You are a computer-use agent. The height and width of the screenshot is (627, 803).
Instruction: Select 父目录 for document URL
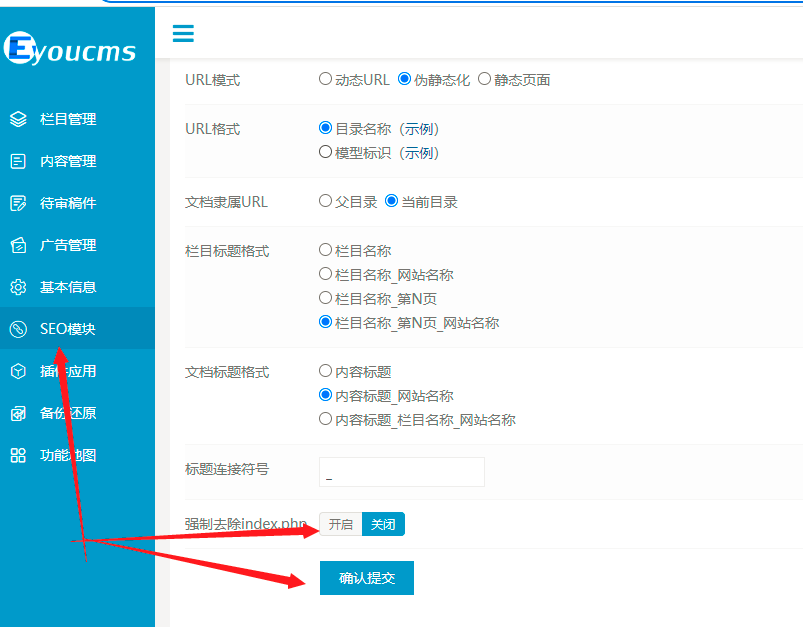click(325, 201)
